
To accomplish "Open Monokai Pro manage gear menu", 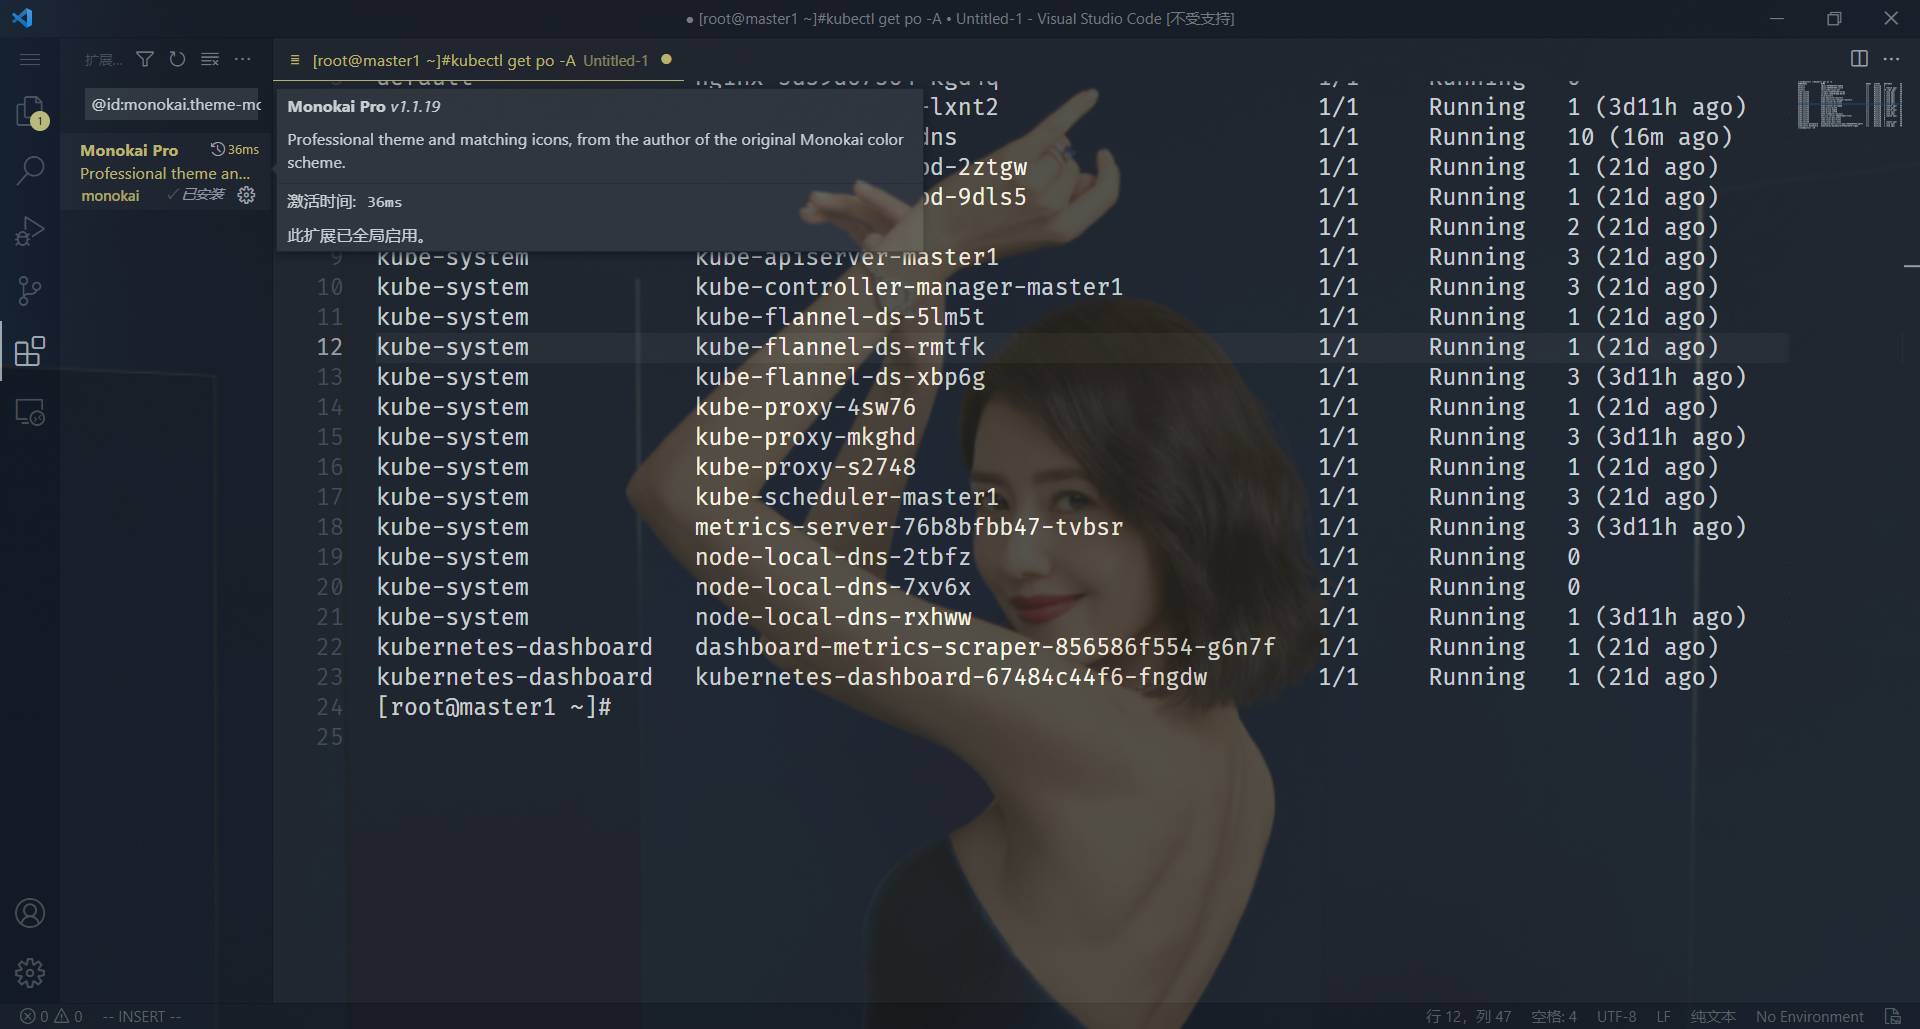I will 246,195.
